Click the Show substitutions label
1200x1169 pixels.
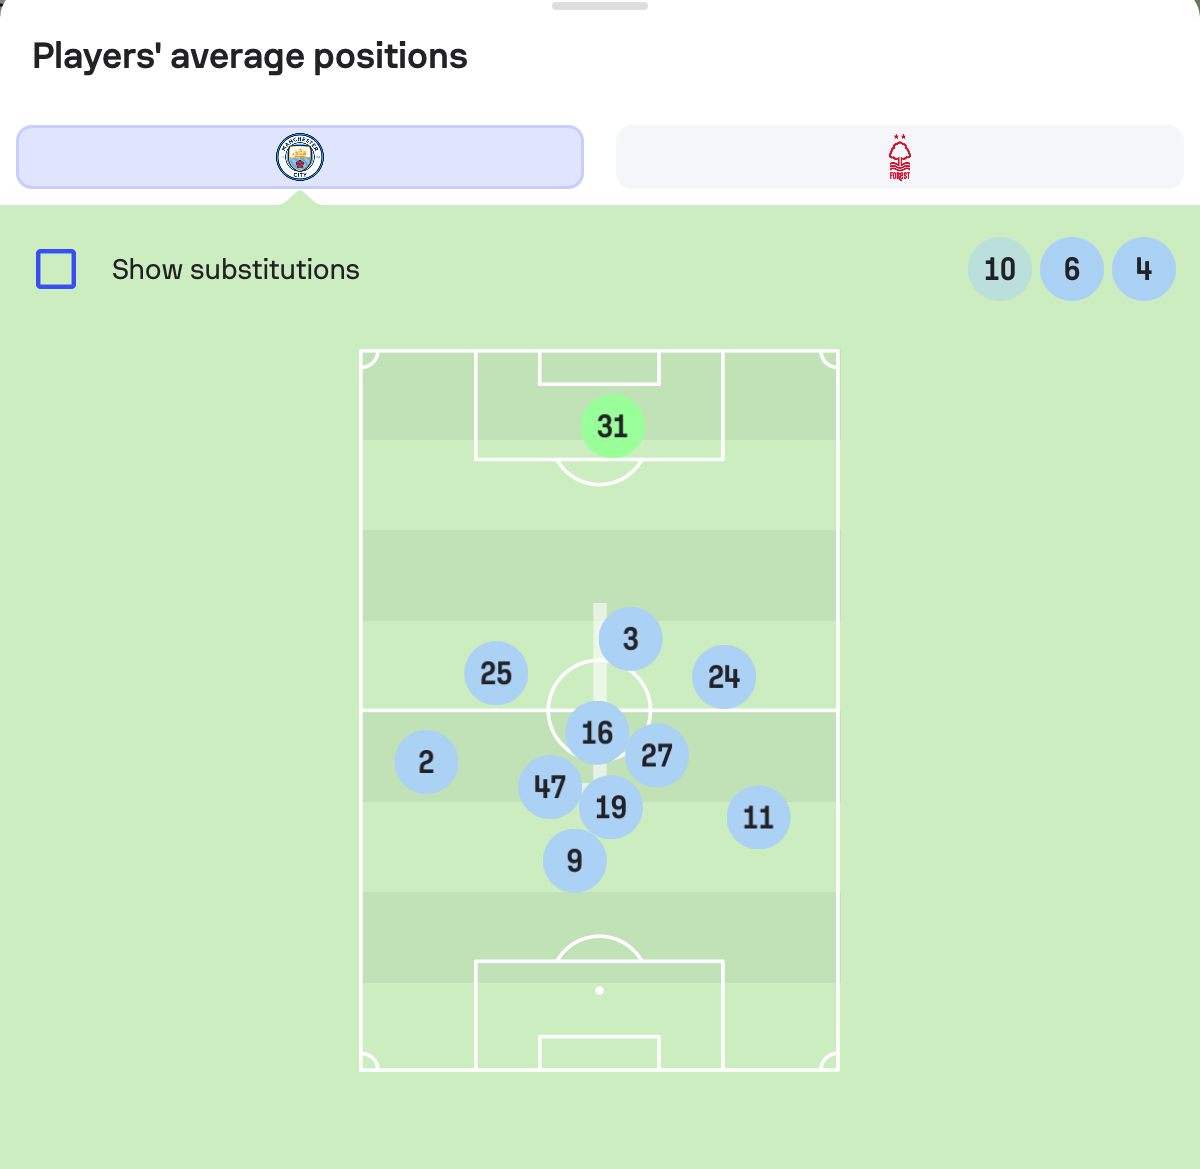tap(236, 270)
